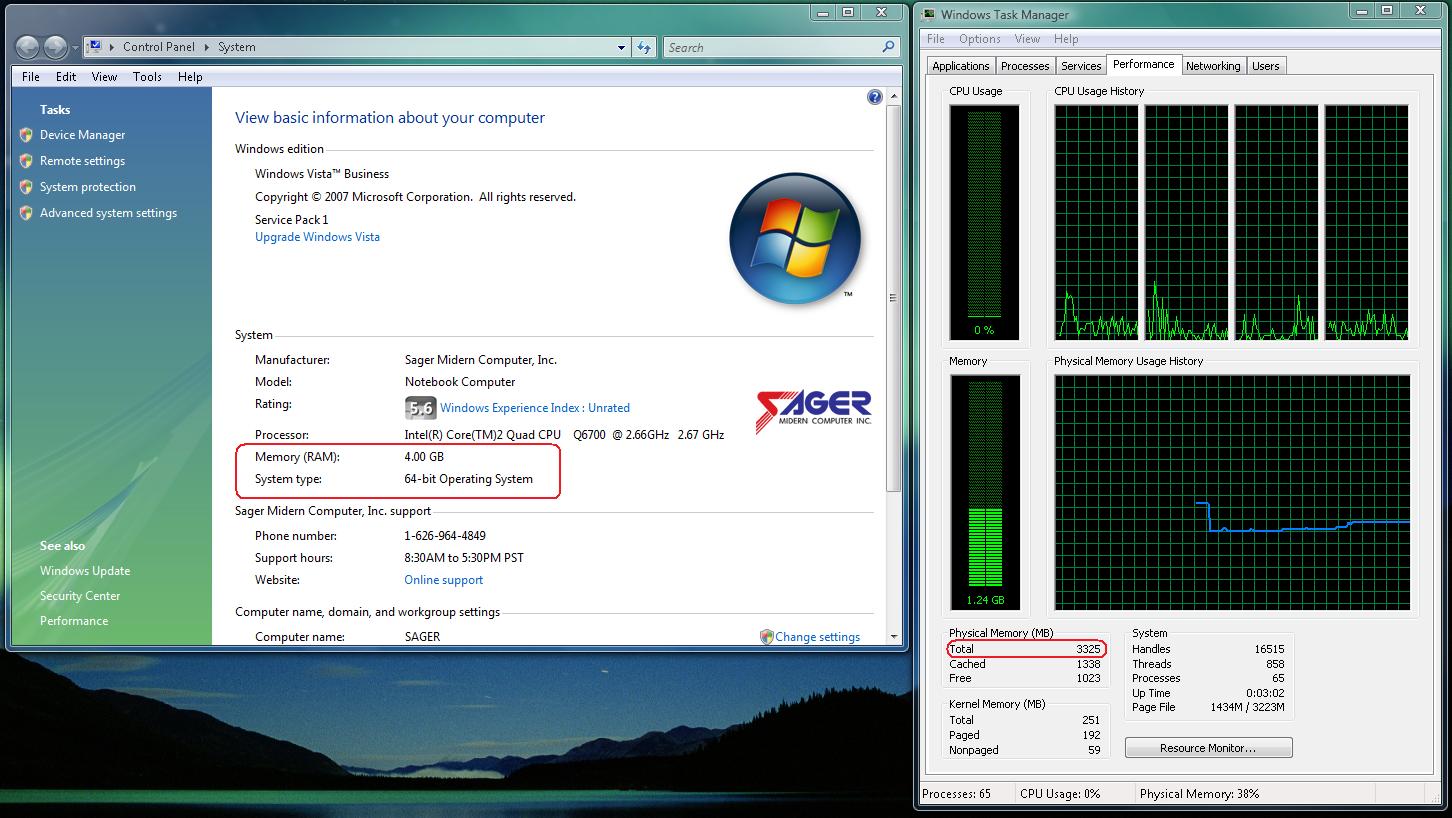Expand the address bar history dropdown arrow
Image resolution: width=1452 pixels, height=818 pixels.
[x=621, y=47]
